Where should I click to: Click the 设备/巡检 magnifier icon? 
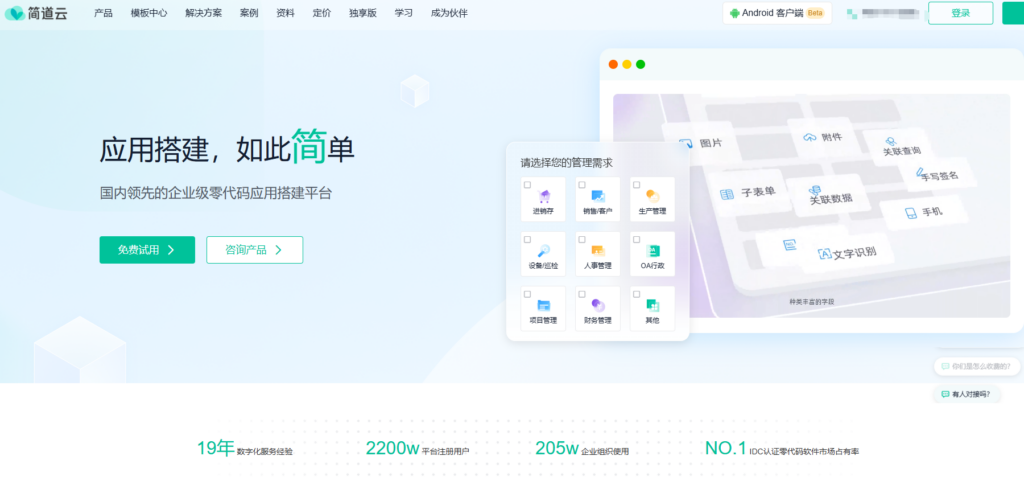click(543, 251)
